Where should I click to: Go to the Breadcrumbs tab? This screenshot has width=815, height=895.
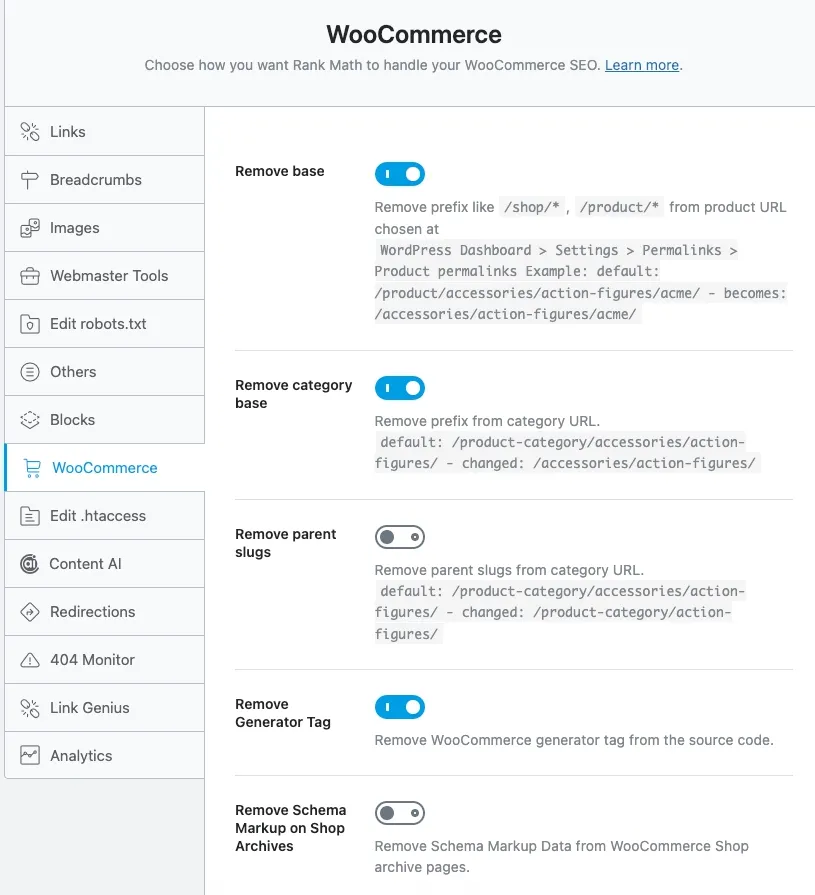(x=104, y=180)
